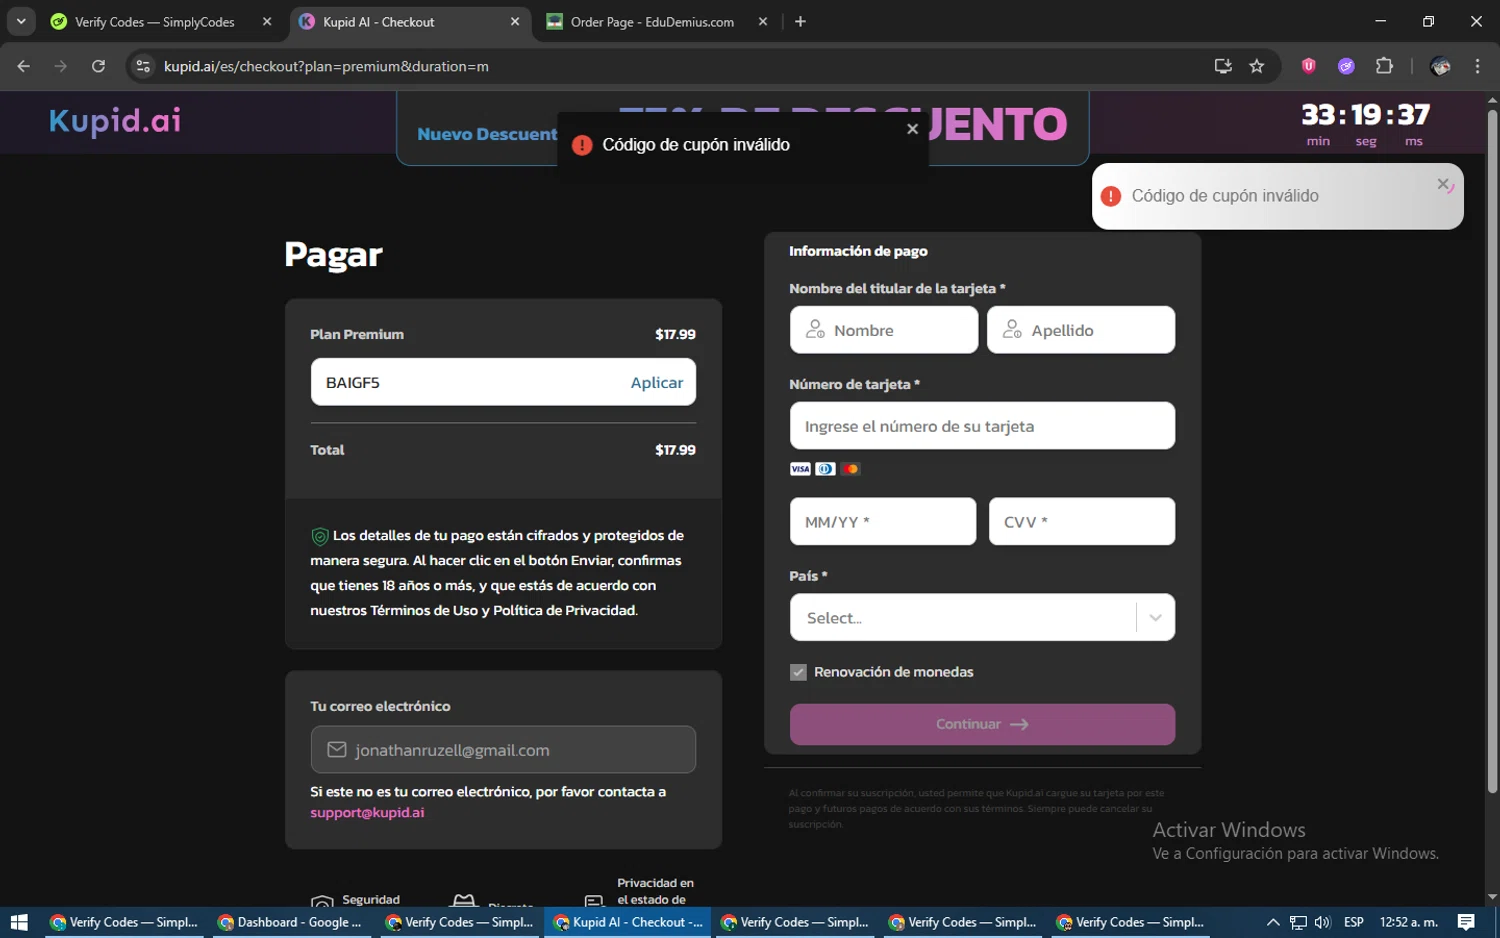
Task: Click the Kupid.ai logo
Action: pos(115,121)
